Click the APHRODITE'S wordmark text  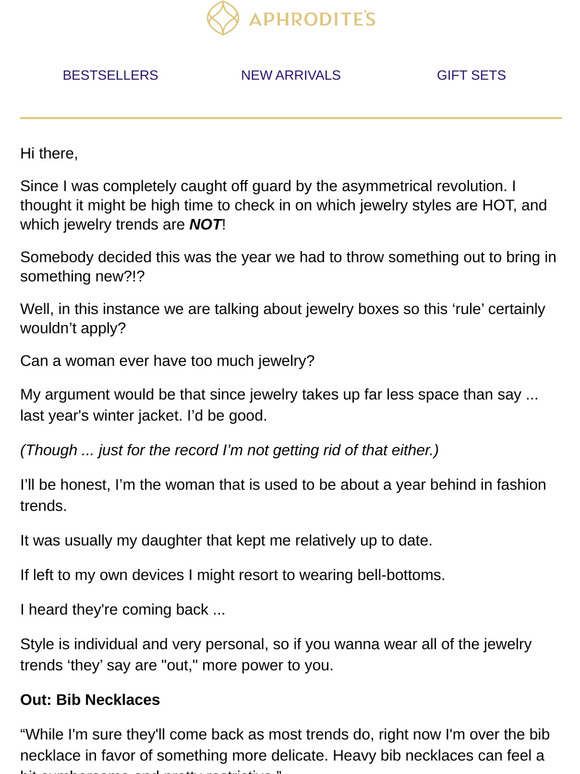point(312,19)
